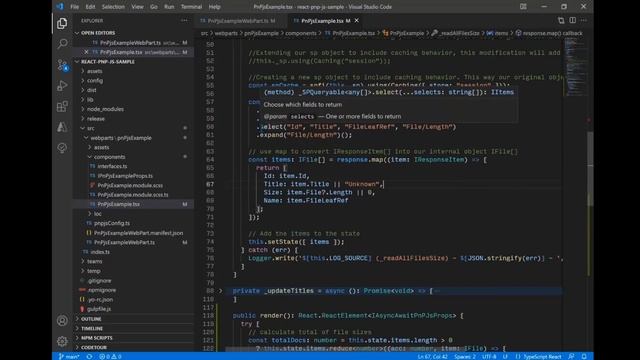Open the Accounts icon in activity bar

62,320
